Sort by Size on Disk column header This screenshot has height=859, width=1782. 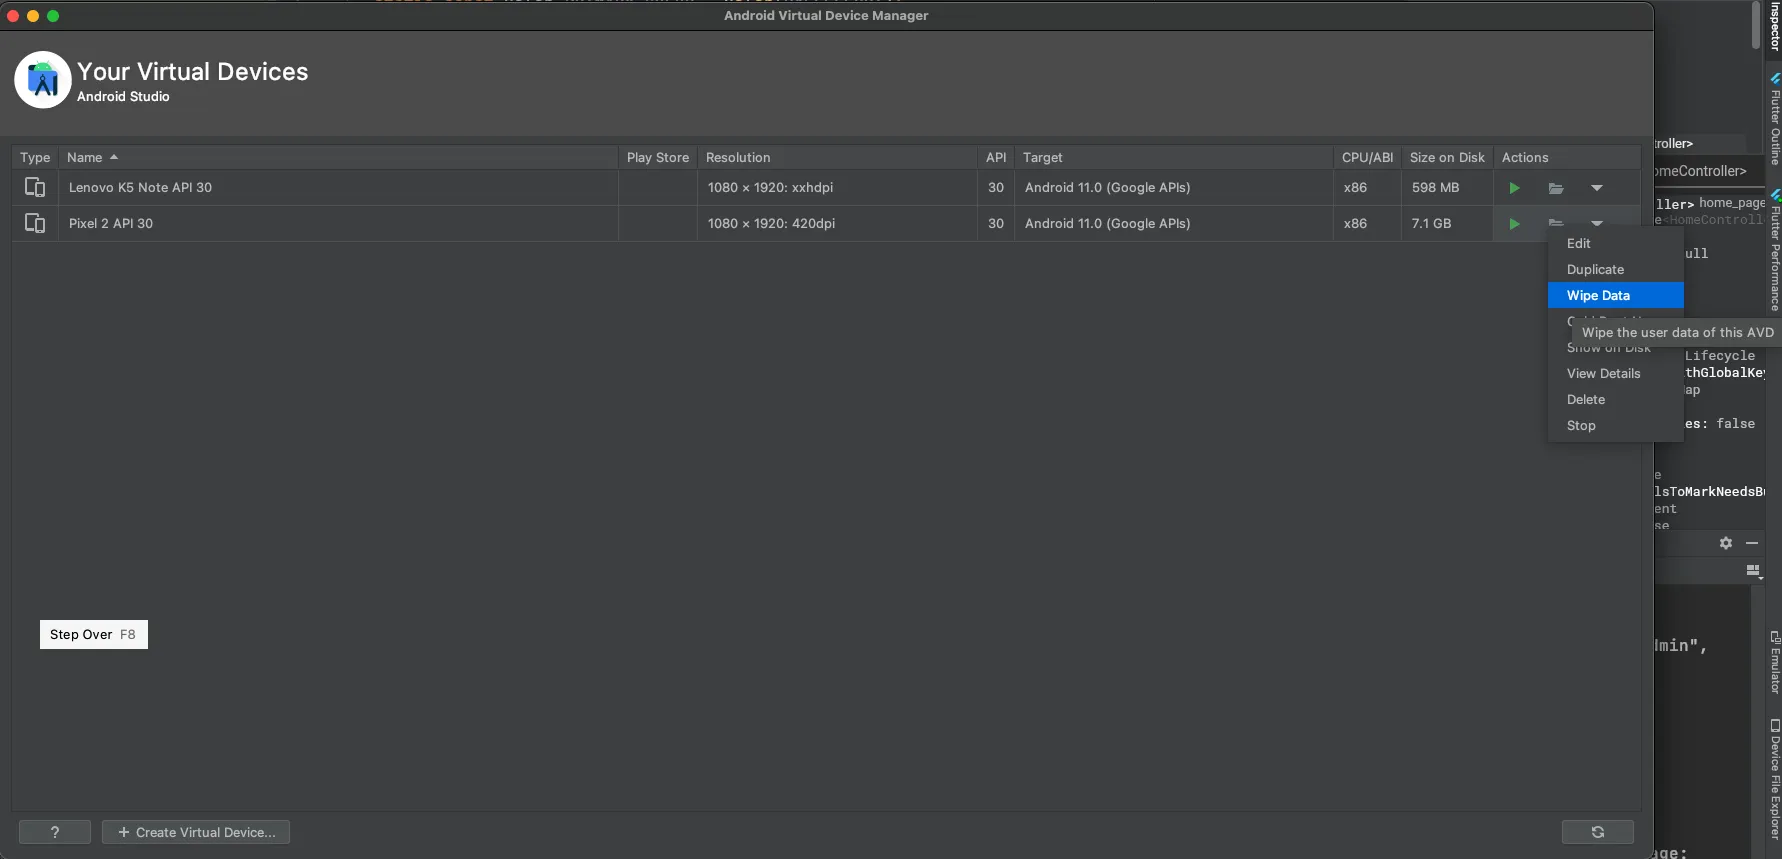(1447, 157)
